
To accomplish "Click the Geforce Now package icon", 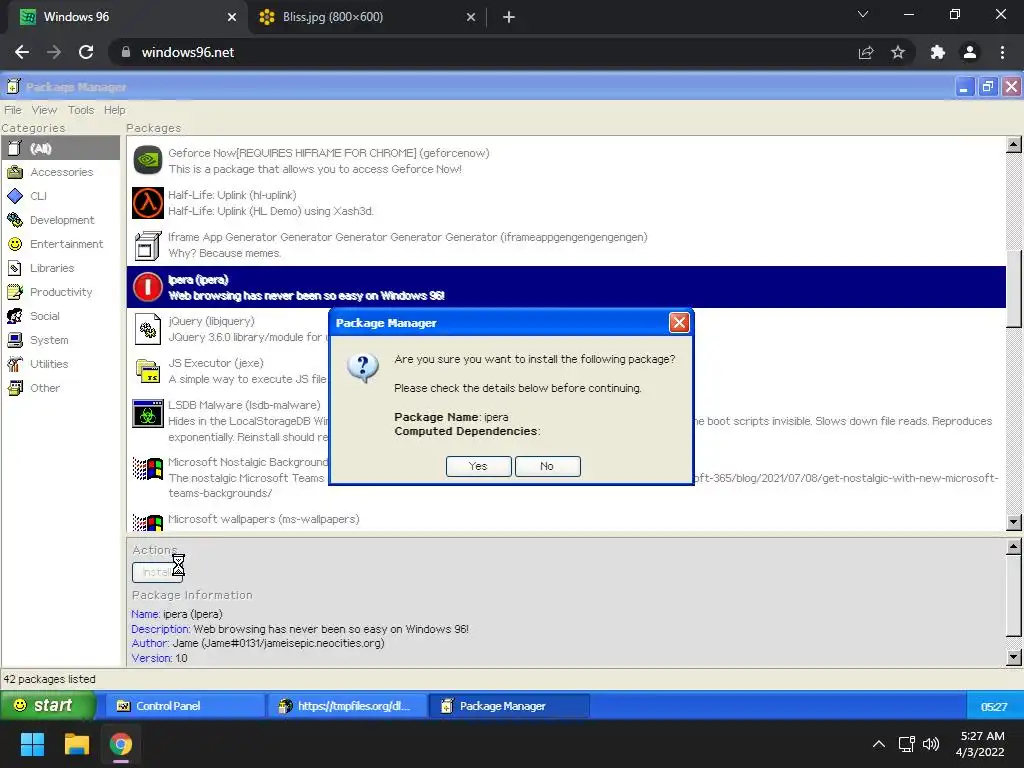I will pyautogui.click(x=148, y=160).
